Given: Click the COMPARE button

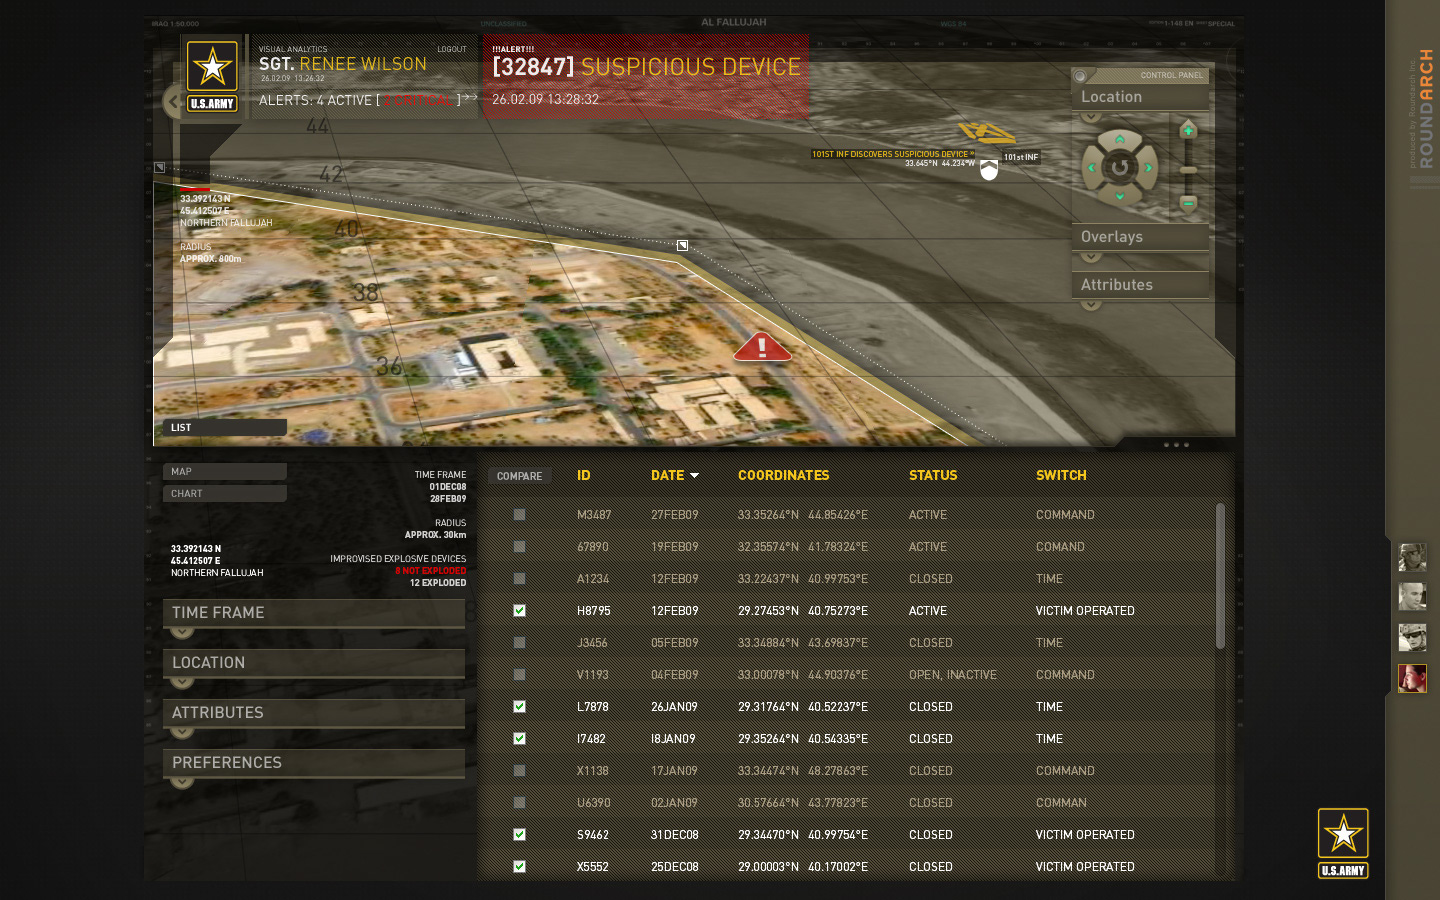Looking at the screenshot, I should [519, 476].
